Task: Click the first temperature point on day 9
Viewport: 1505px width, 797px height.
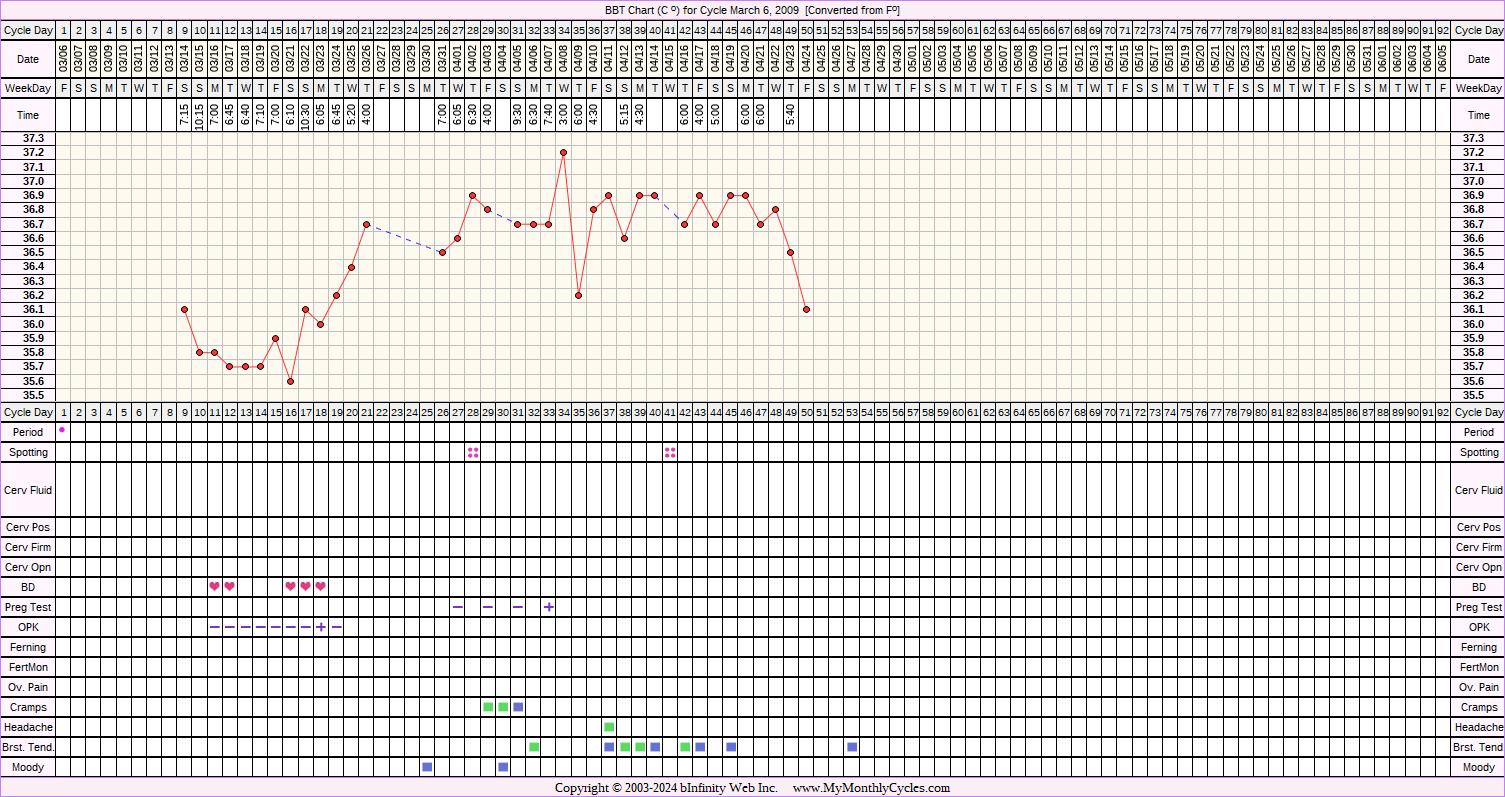Action: coord(184,309)
